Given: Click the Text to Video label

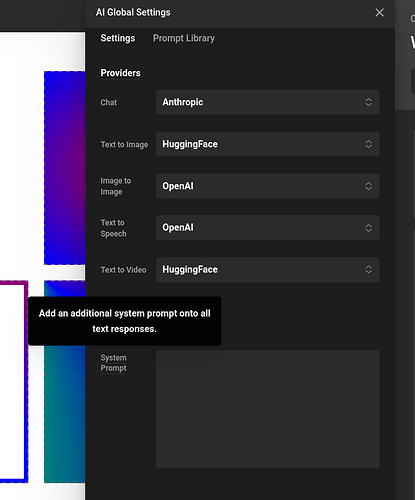Looking at the screenshot, I should pos(123,270).
